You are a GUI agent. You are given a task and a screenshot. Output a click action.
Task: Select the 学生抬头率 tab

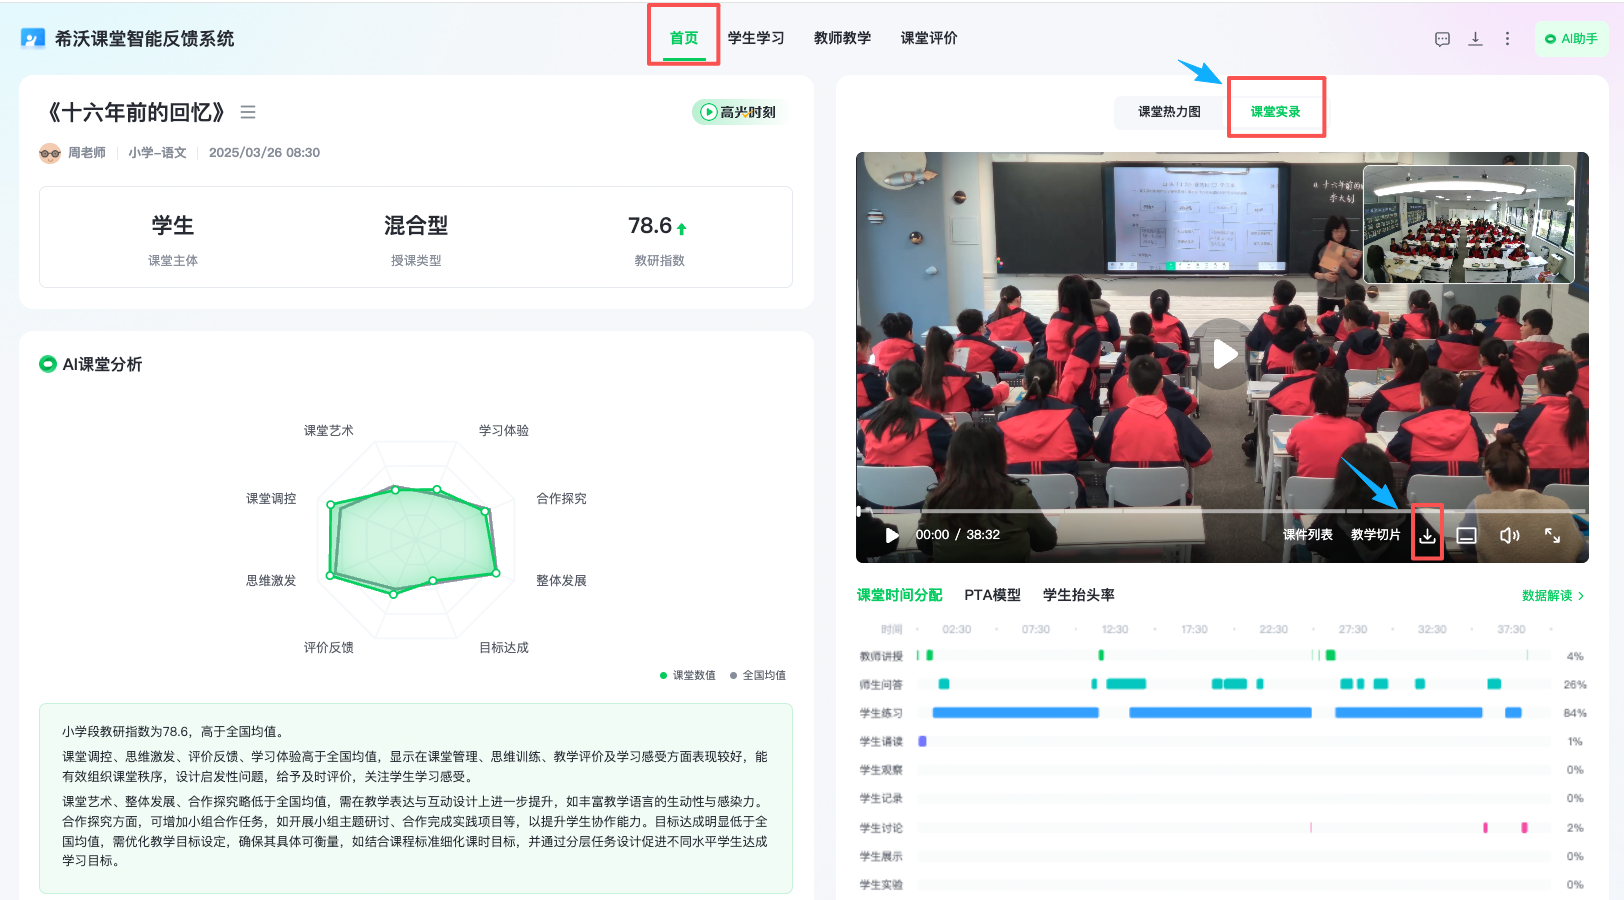click(x=1078, y=595)
